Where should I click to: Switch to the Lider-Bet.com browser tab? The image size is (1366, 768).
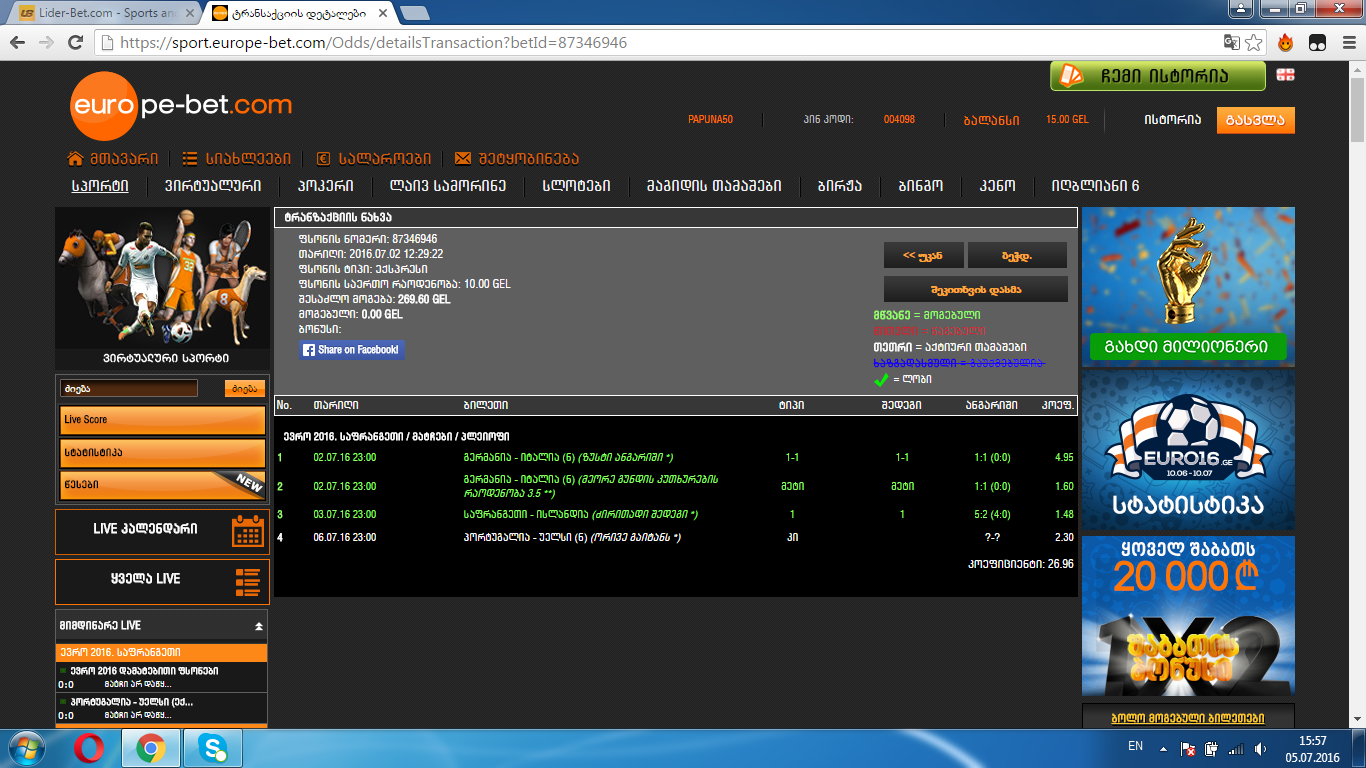click(106, 13)
